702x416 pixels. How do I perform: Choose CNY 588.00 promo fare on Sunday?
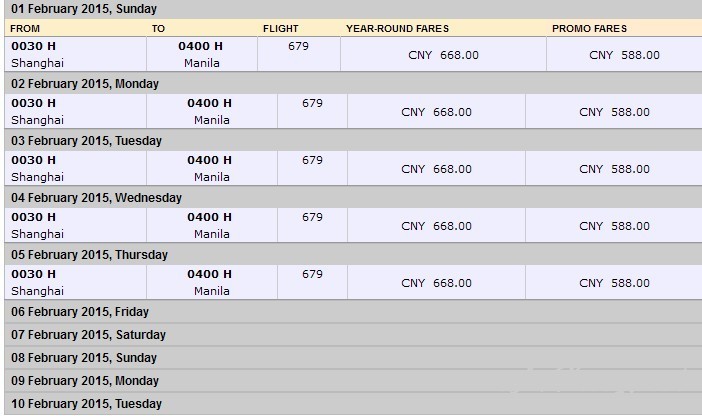pyautogui.click(x=624, y=55)
